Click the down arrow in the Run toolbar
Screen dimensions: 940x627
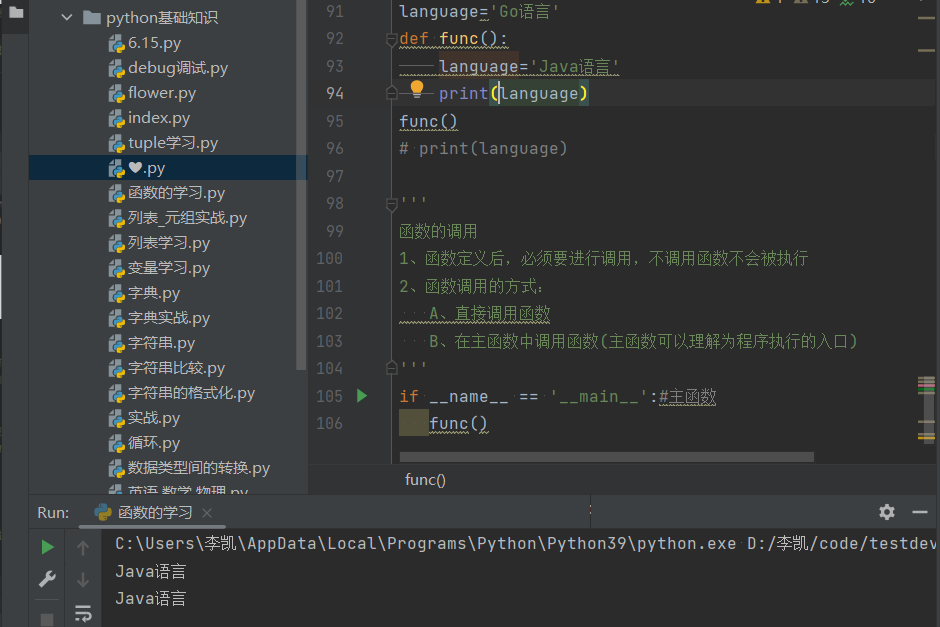coord(83,580)
